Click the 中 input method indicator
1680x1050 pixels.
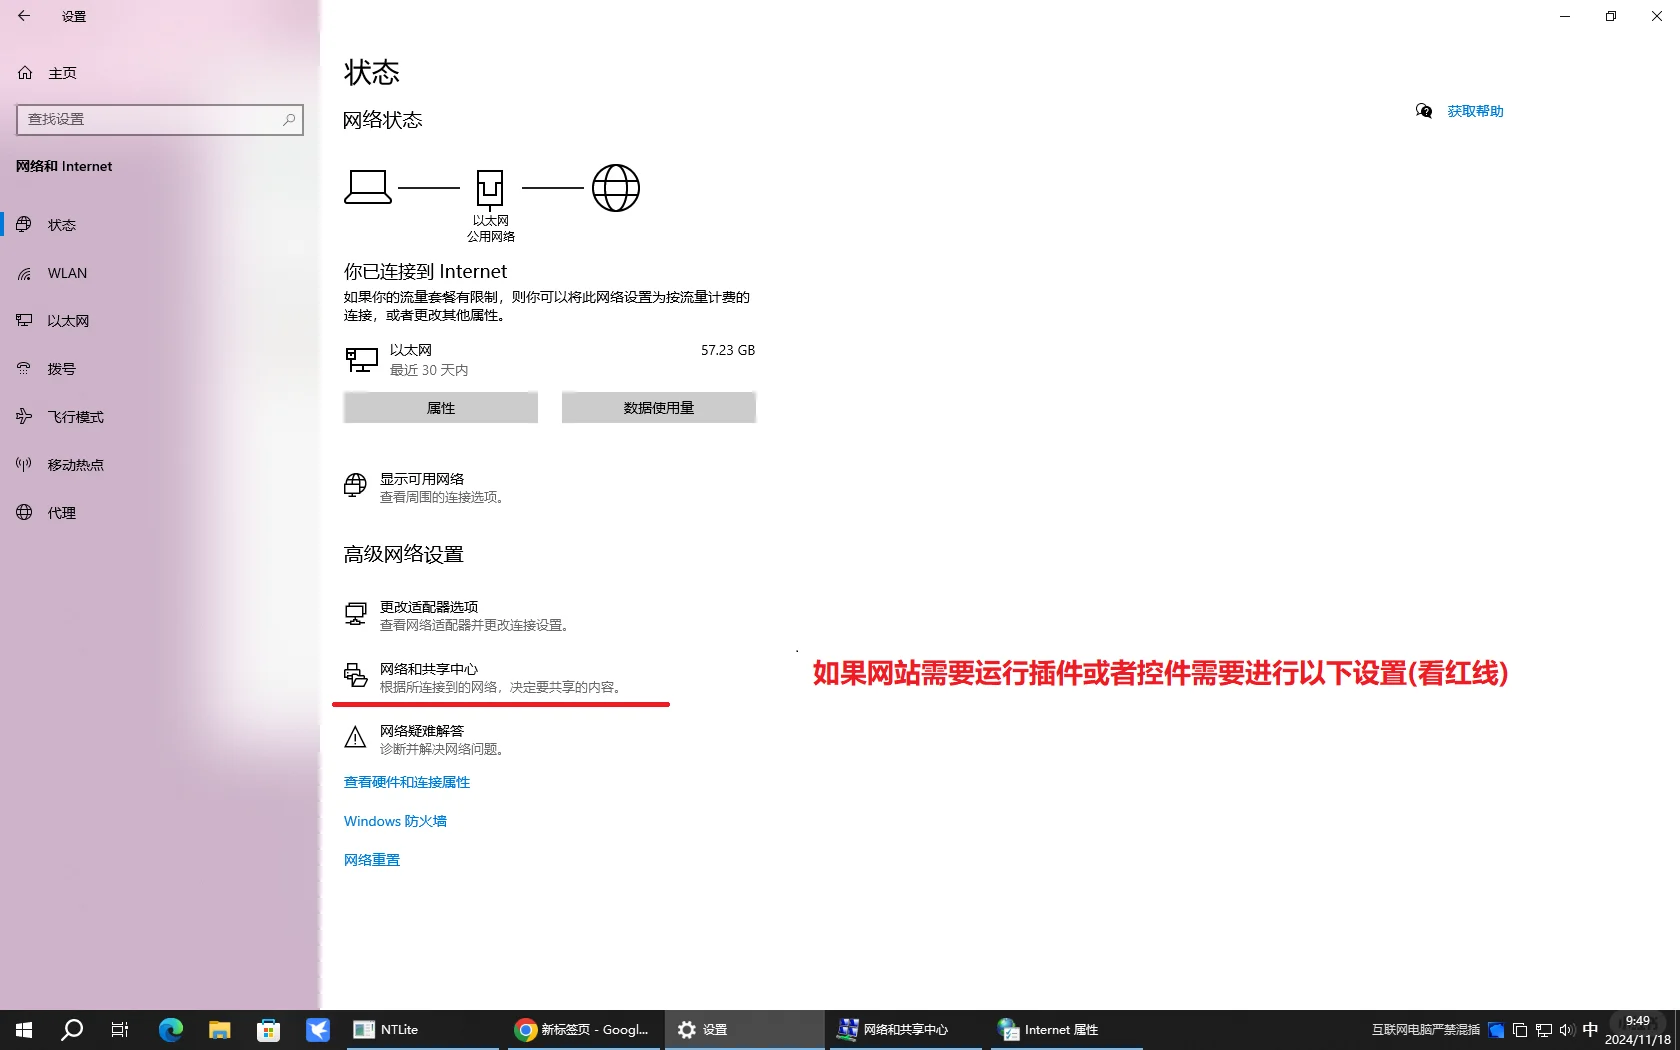pyautogui.click(x=1590, y=1030)
